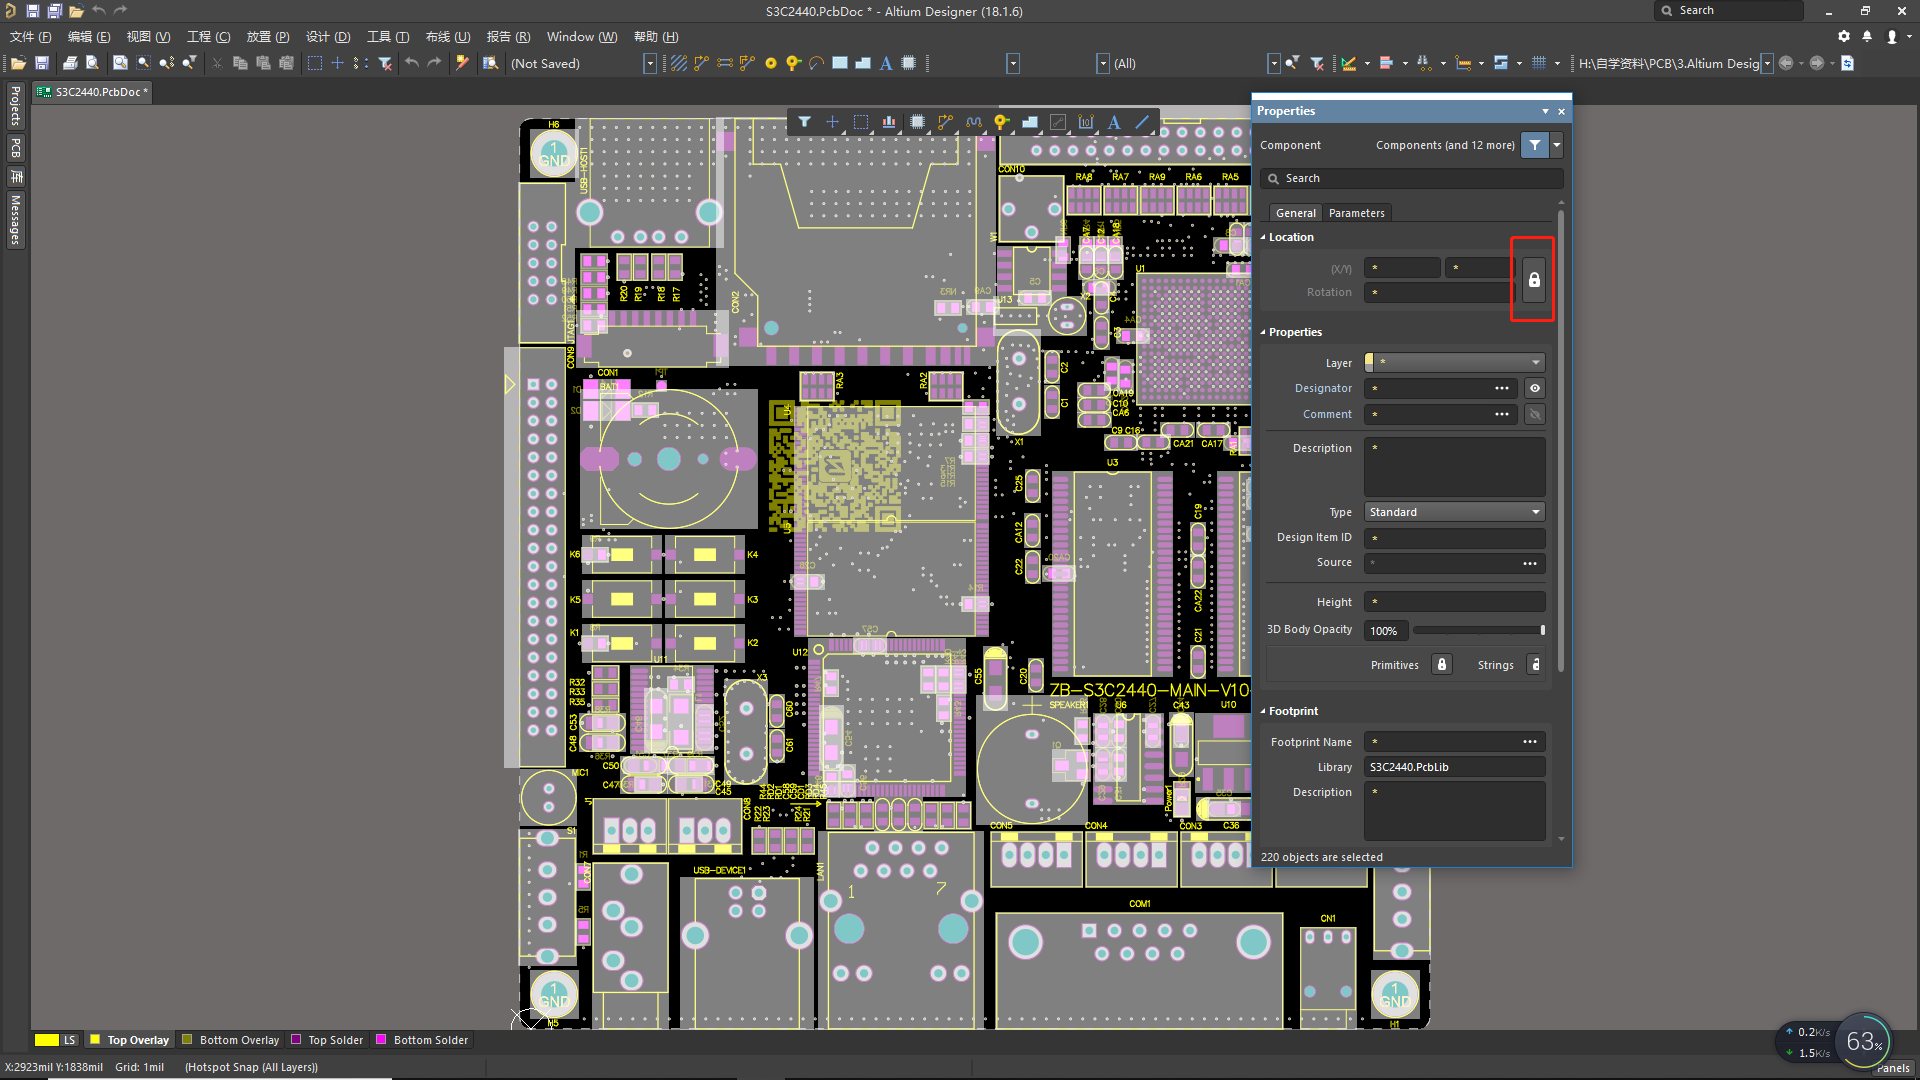The height and width of the screenshot is (1080, 1920).
Task: Open the Properties panel options dropdown
Action: point(1545,111)
